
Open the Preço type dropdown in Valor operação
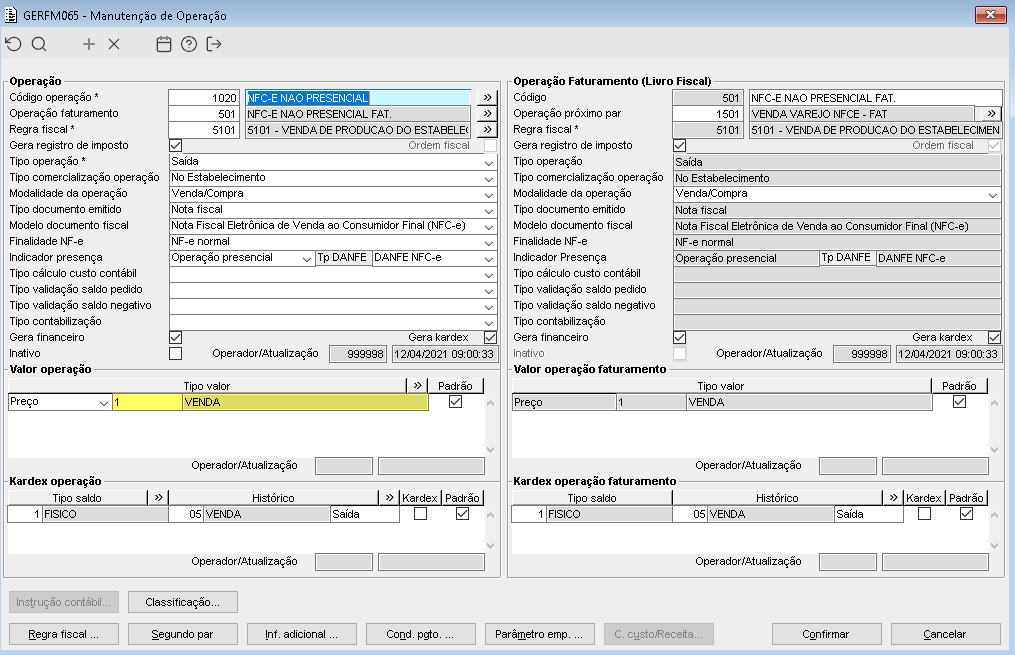point(104,402)
